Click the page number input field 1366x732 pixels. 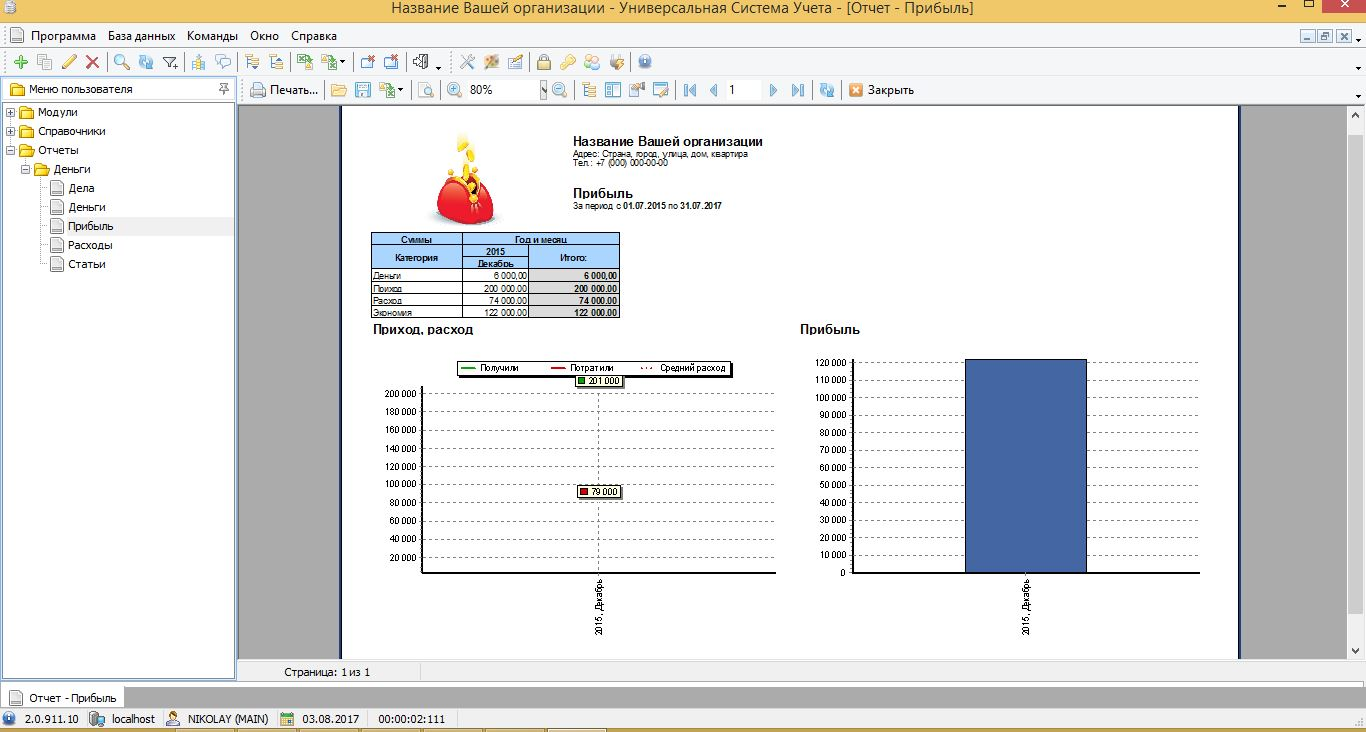click(x=743, y=90)
